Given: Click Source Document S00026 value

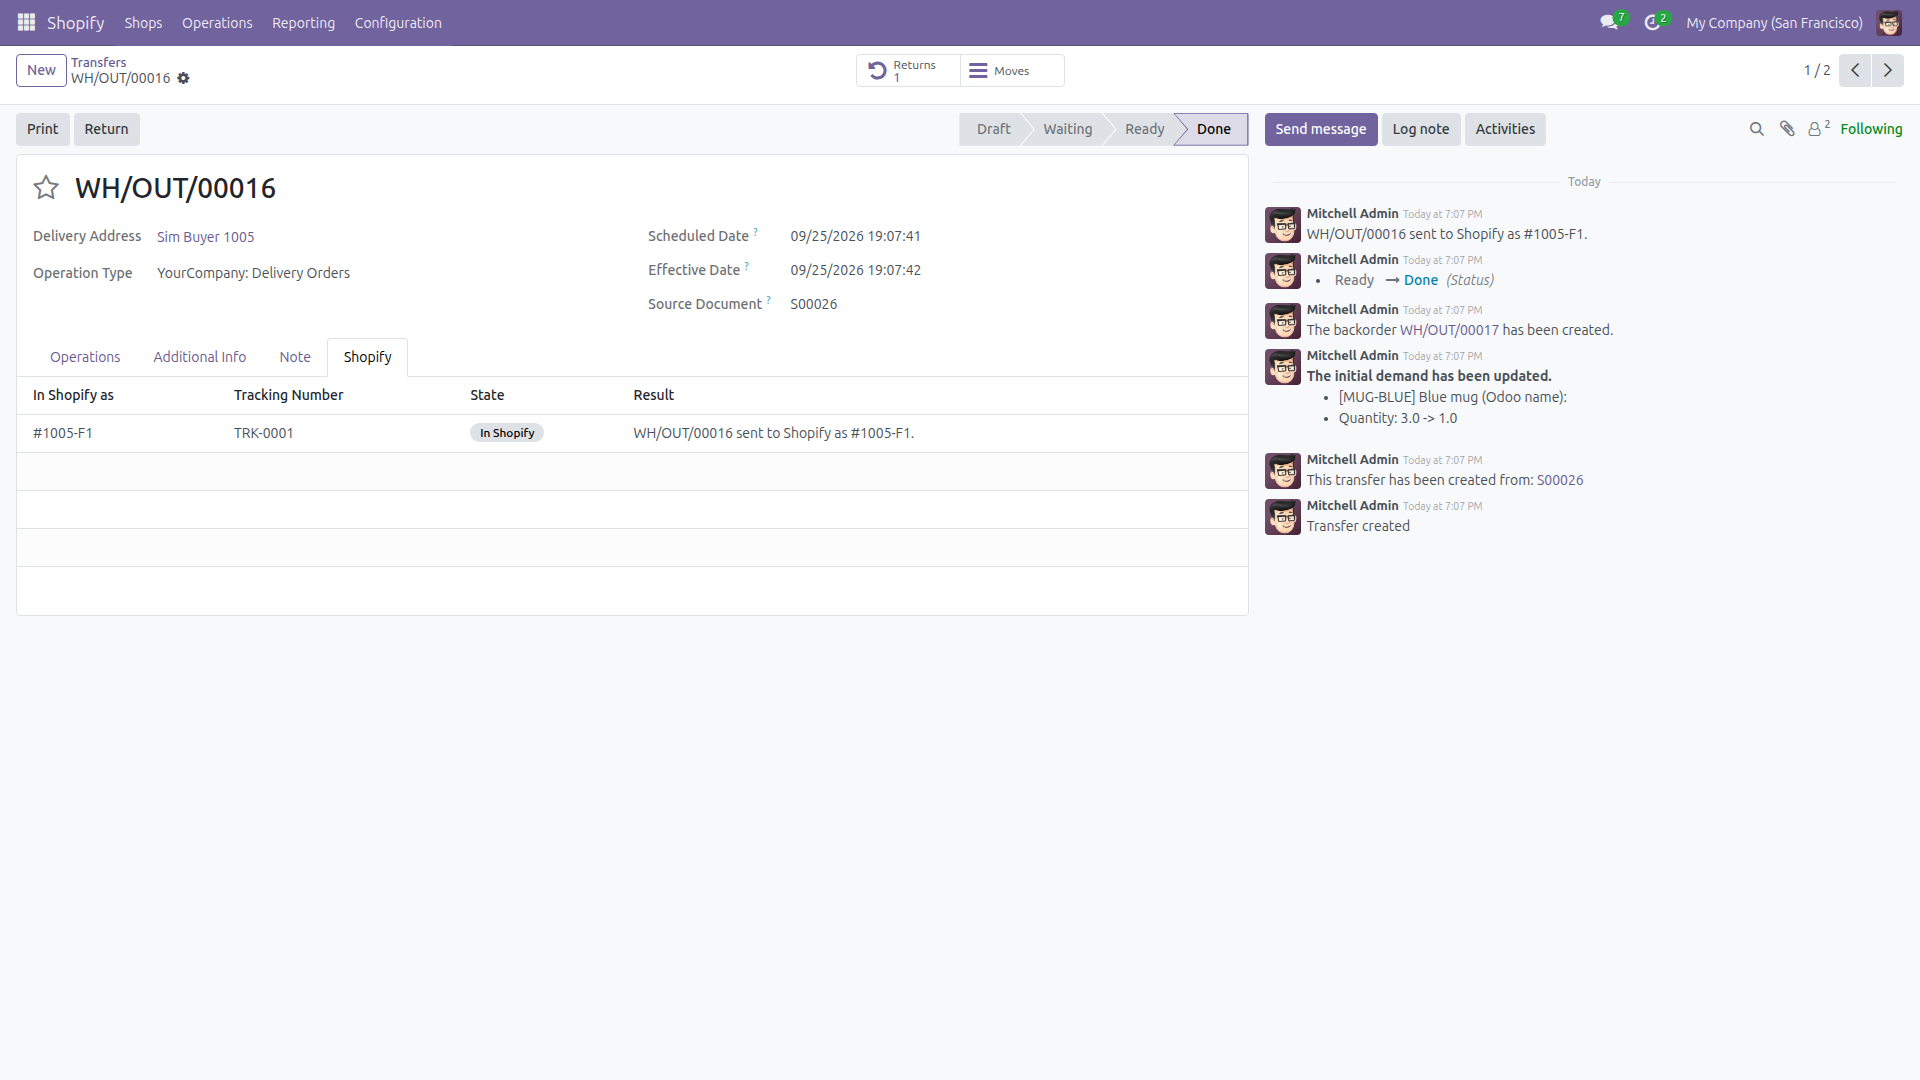Looking at the screenshot, I should point(814,304).
